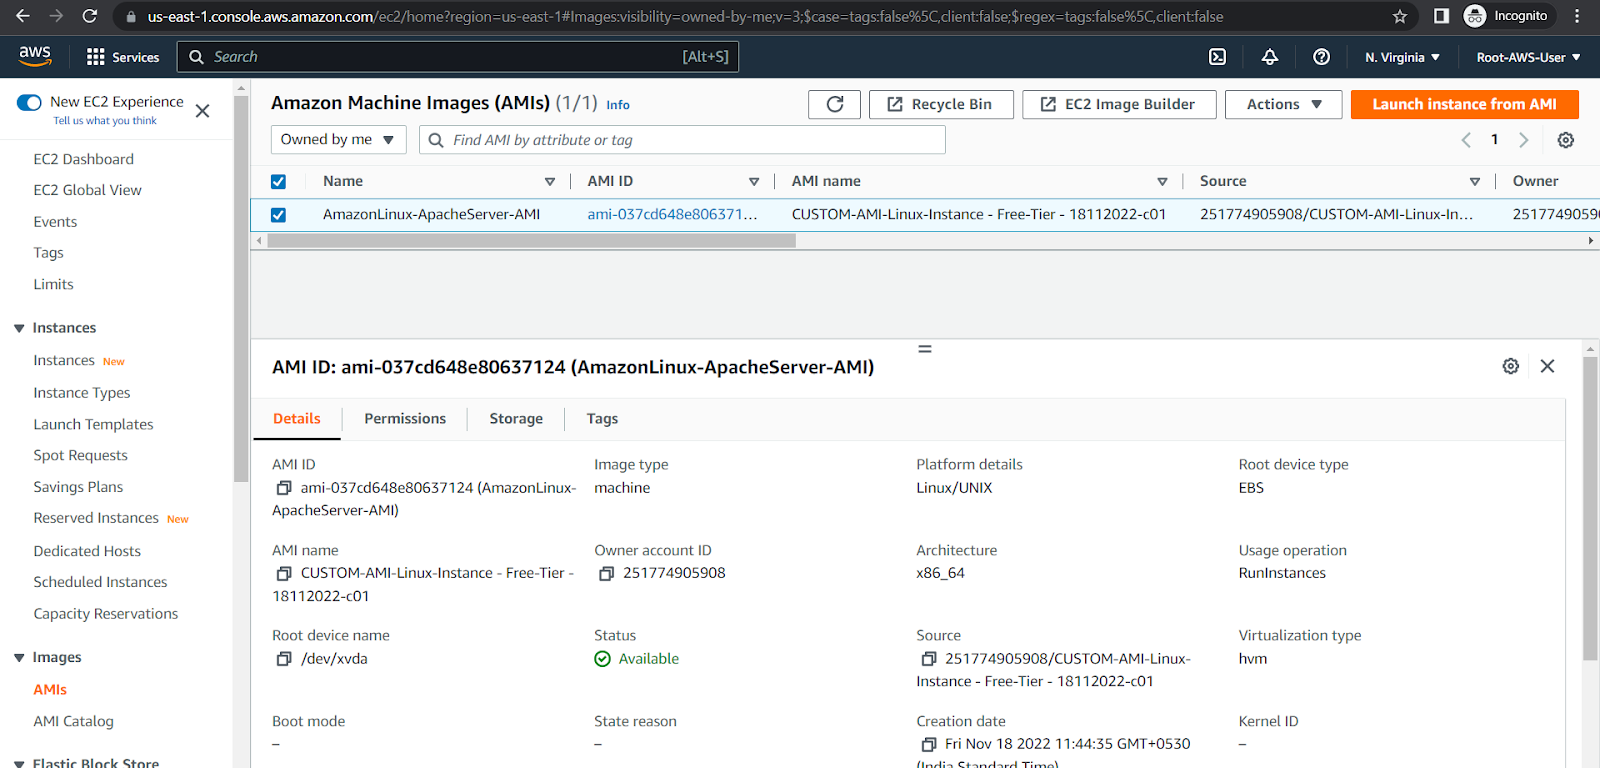The image size is (1600, 768).
Task: Open details panel settings gear
Action: [x=1510, y=366]
